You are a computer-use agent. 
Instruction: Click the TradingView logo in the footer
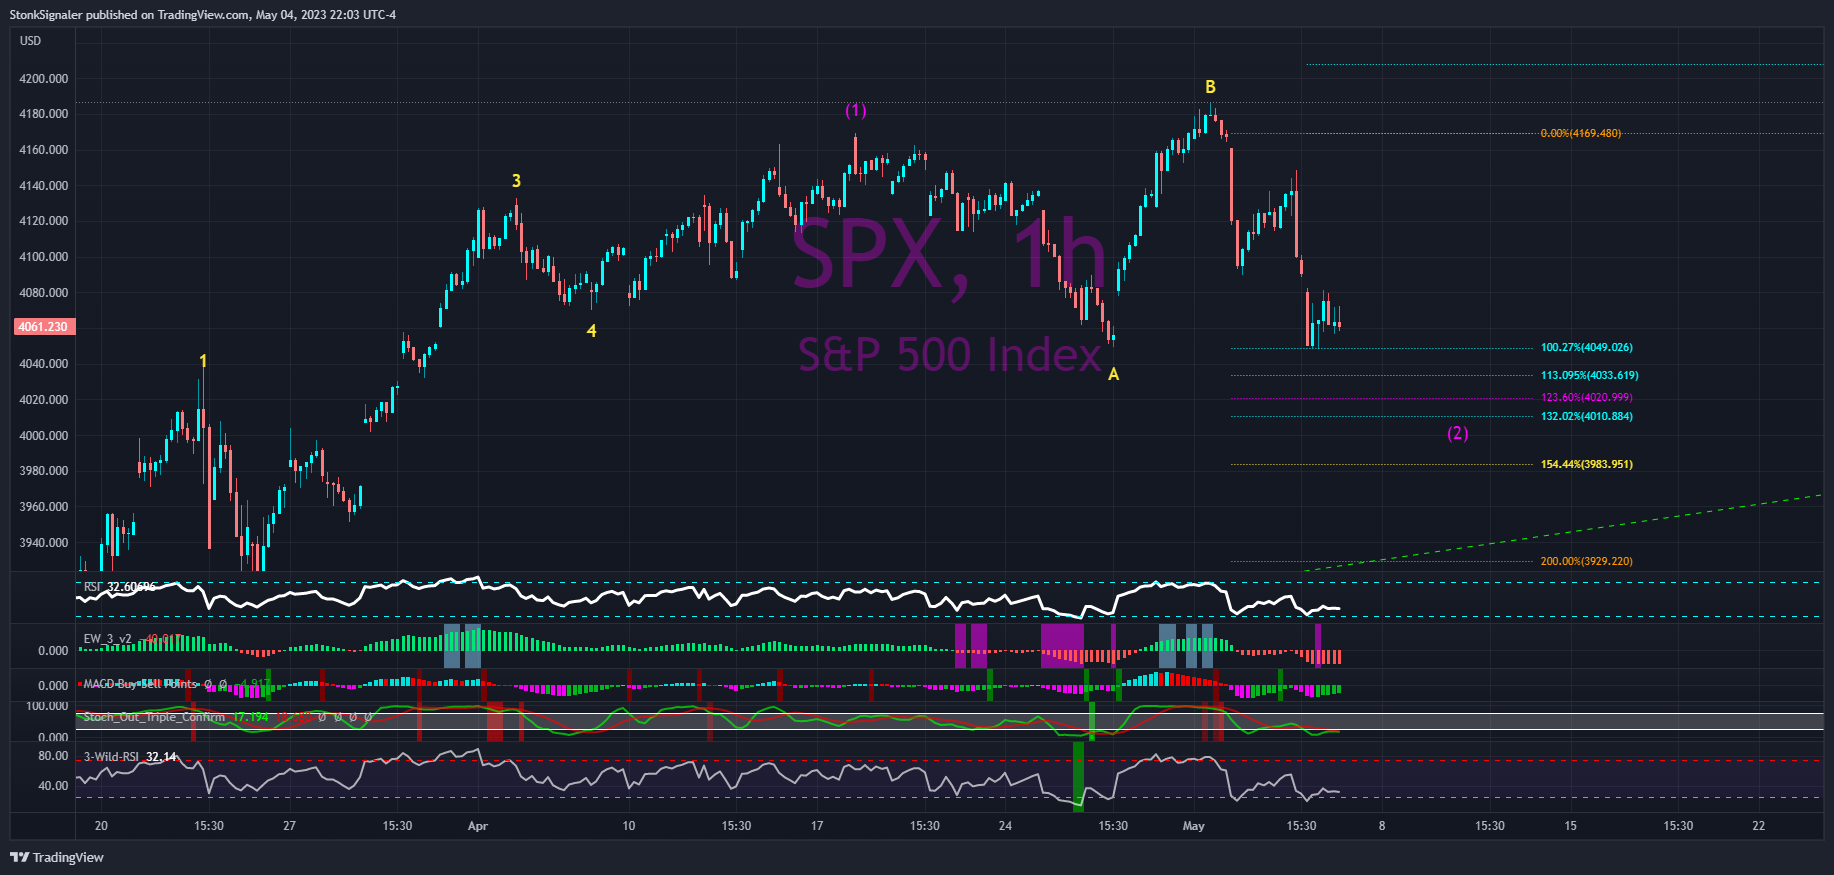(57, 857)
